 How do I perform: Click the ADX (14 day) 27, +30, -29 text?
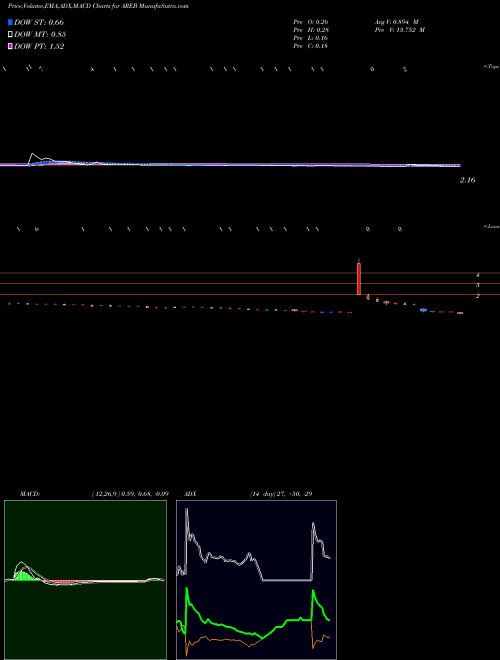point(281,494)
